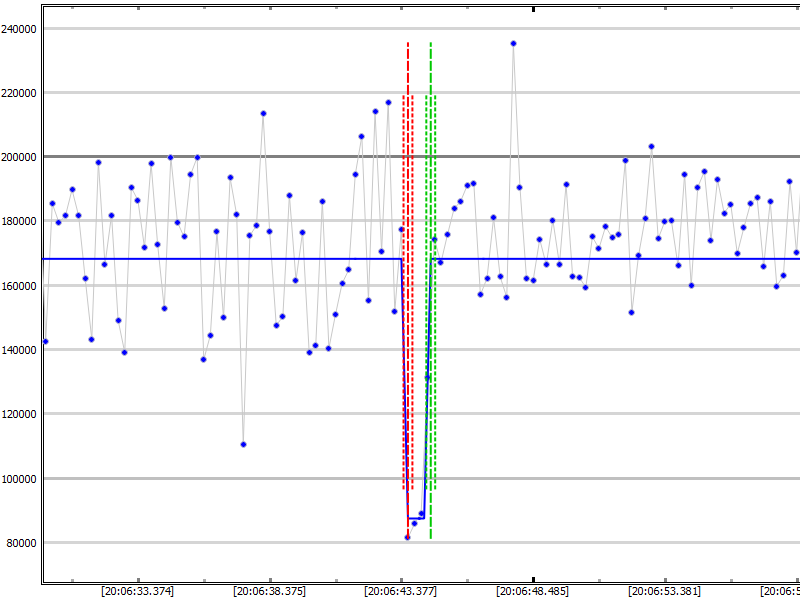This screenshot has width=800, height=600.
Task: Click the first data point at chart's left edge
Action: 45,342
